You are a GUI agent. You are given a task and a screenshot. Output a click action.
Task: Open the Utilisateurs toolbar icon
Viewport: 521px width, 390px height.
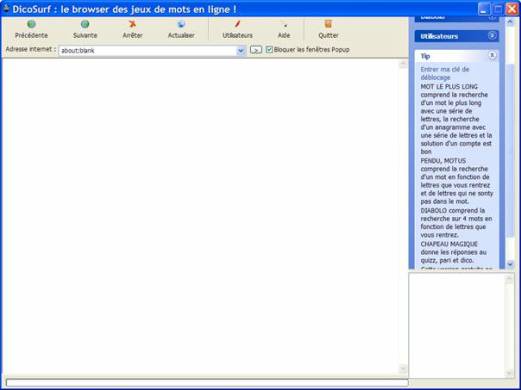coord(237,24)
